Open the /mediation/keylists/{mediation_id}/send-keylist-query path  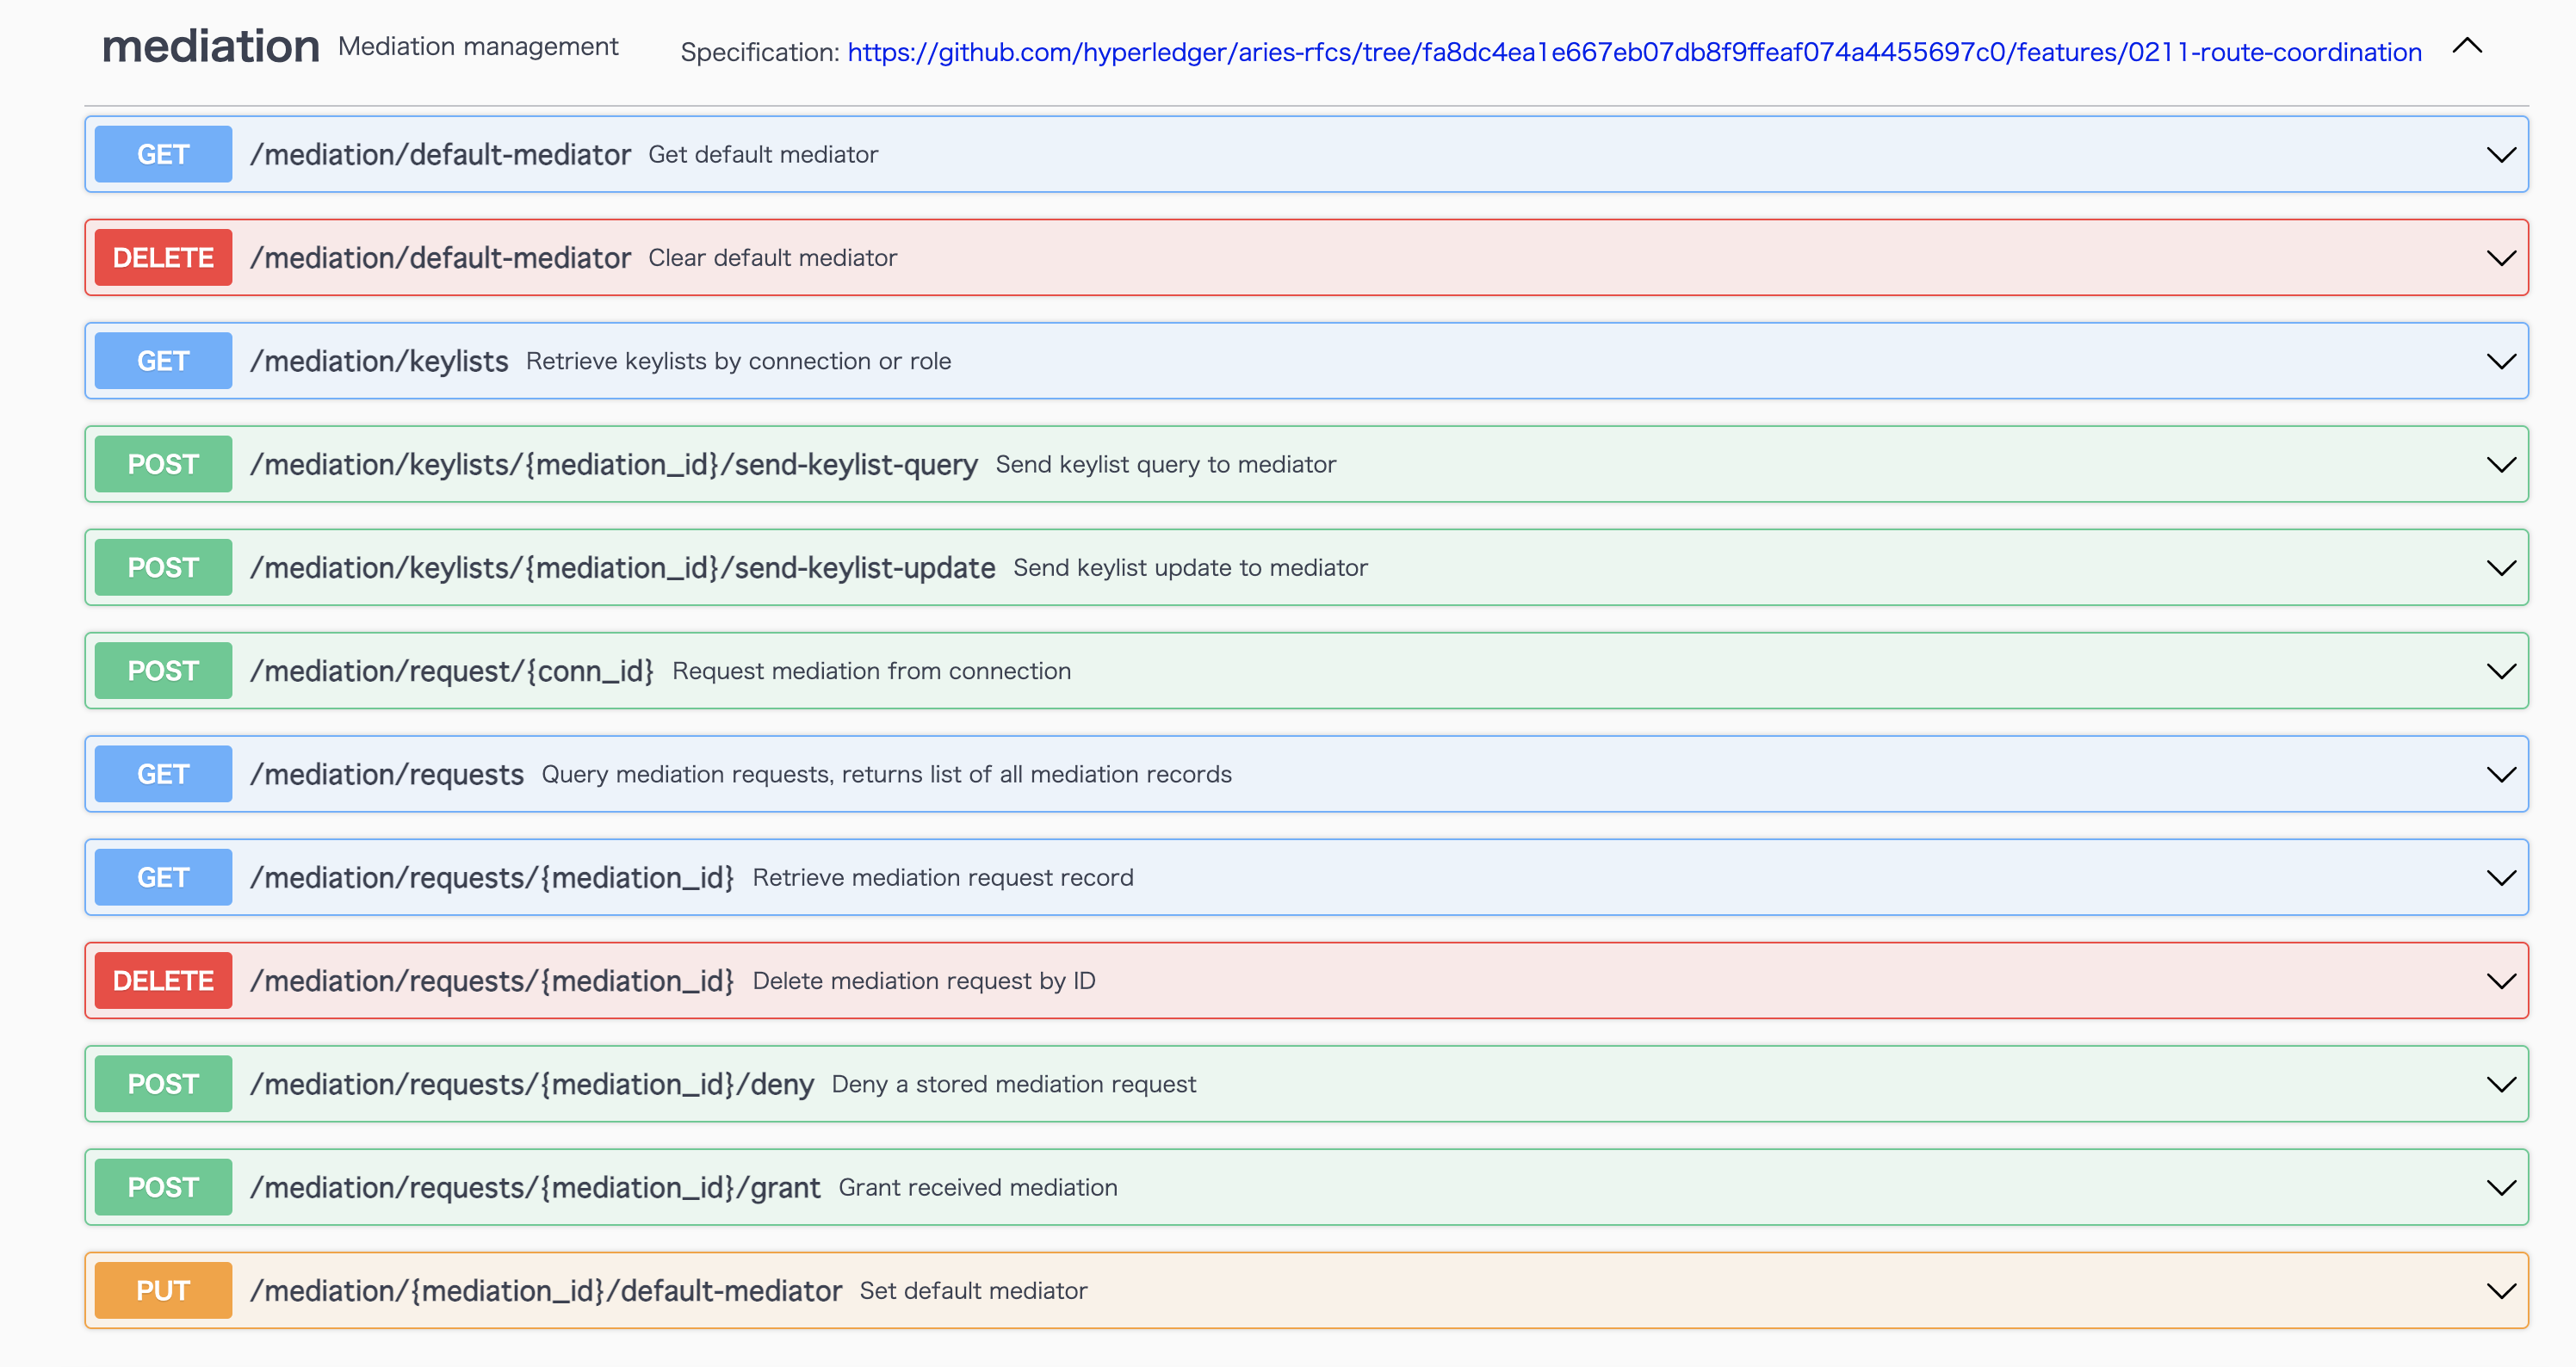(614, 465)
